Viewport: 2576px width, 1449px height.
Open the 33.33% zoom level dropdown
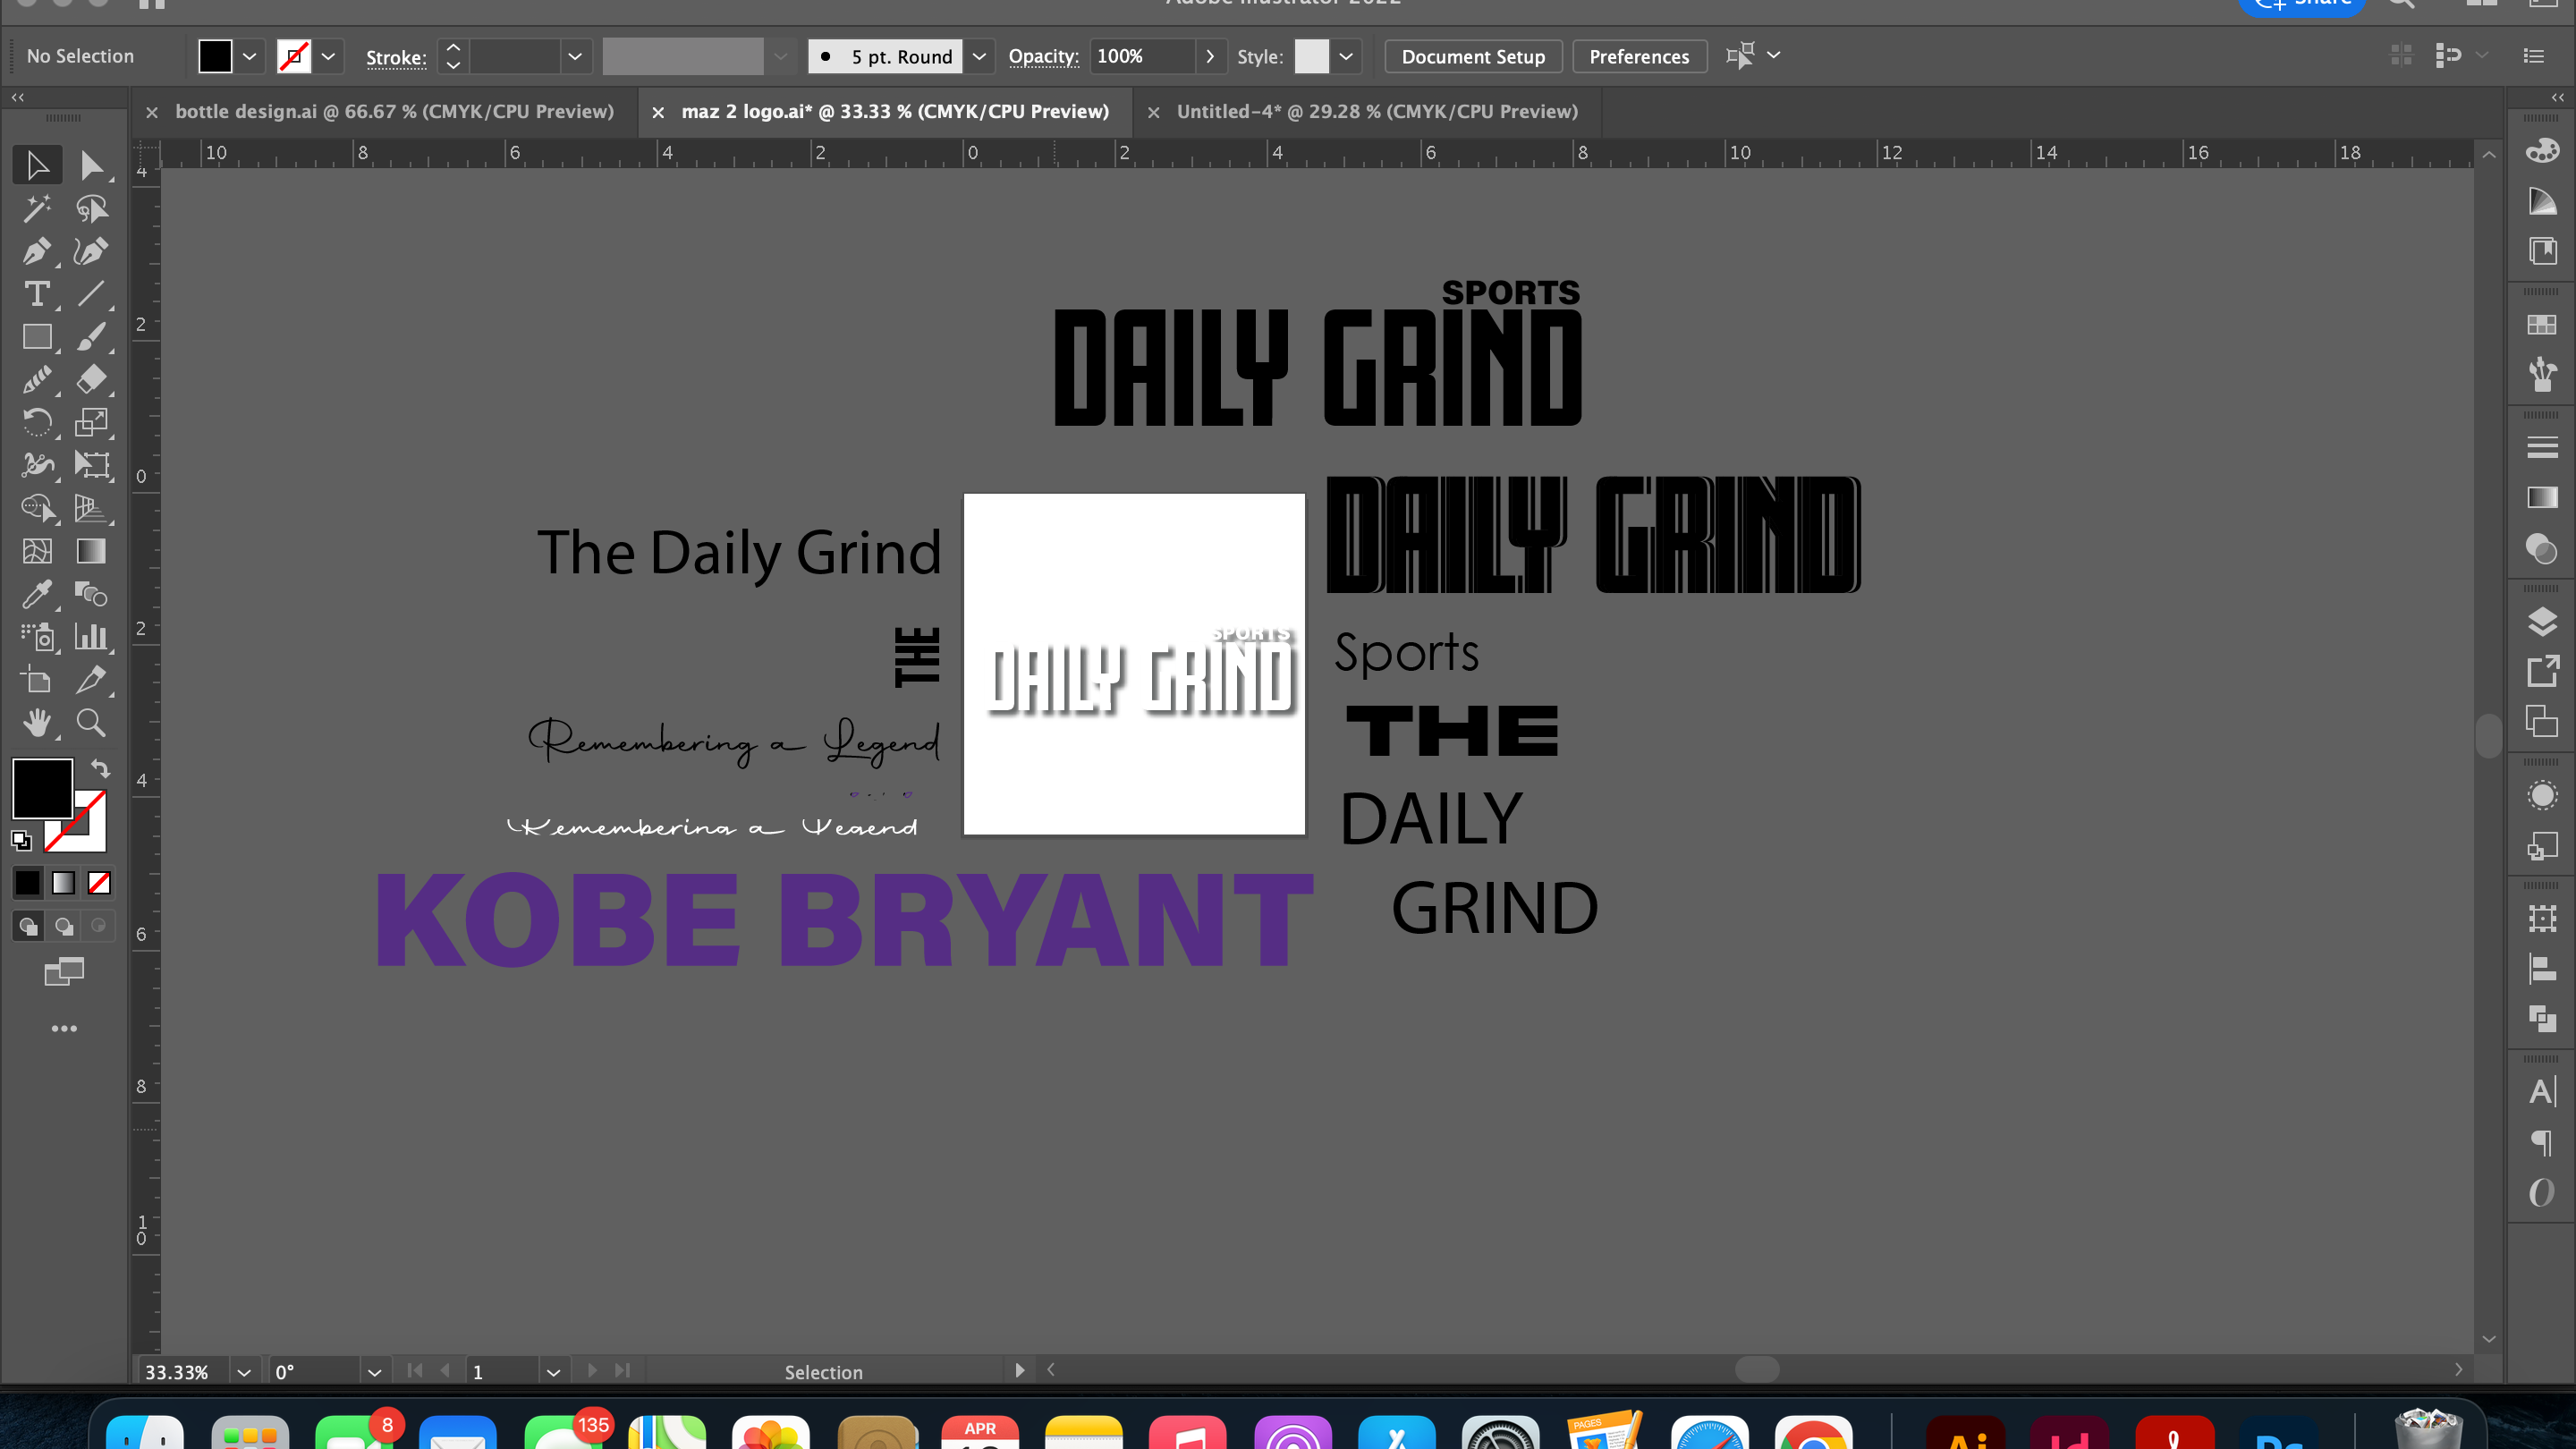click(243, 1372)
